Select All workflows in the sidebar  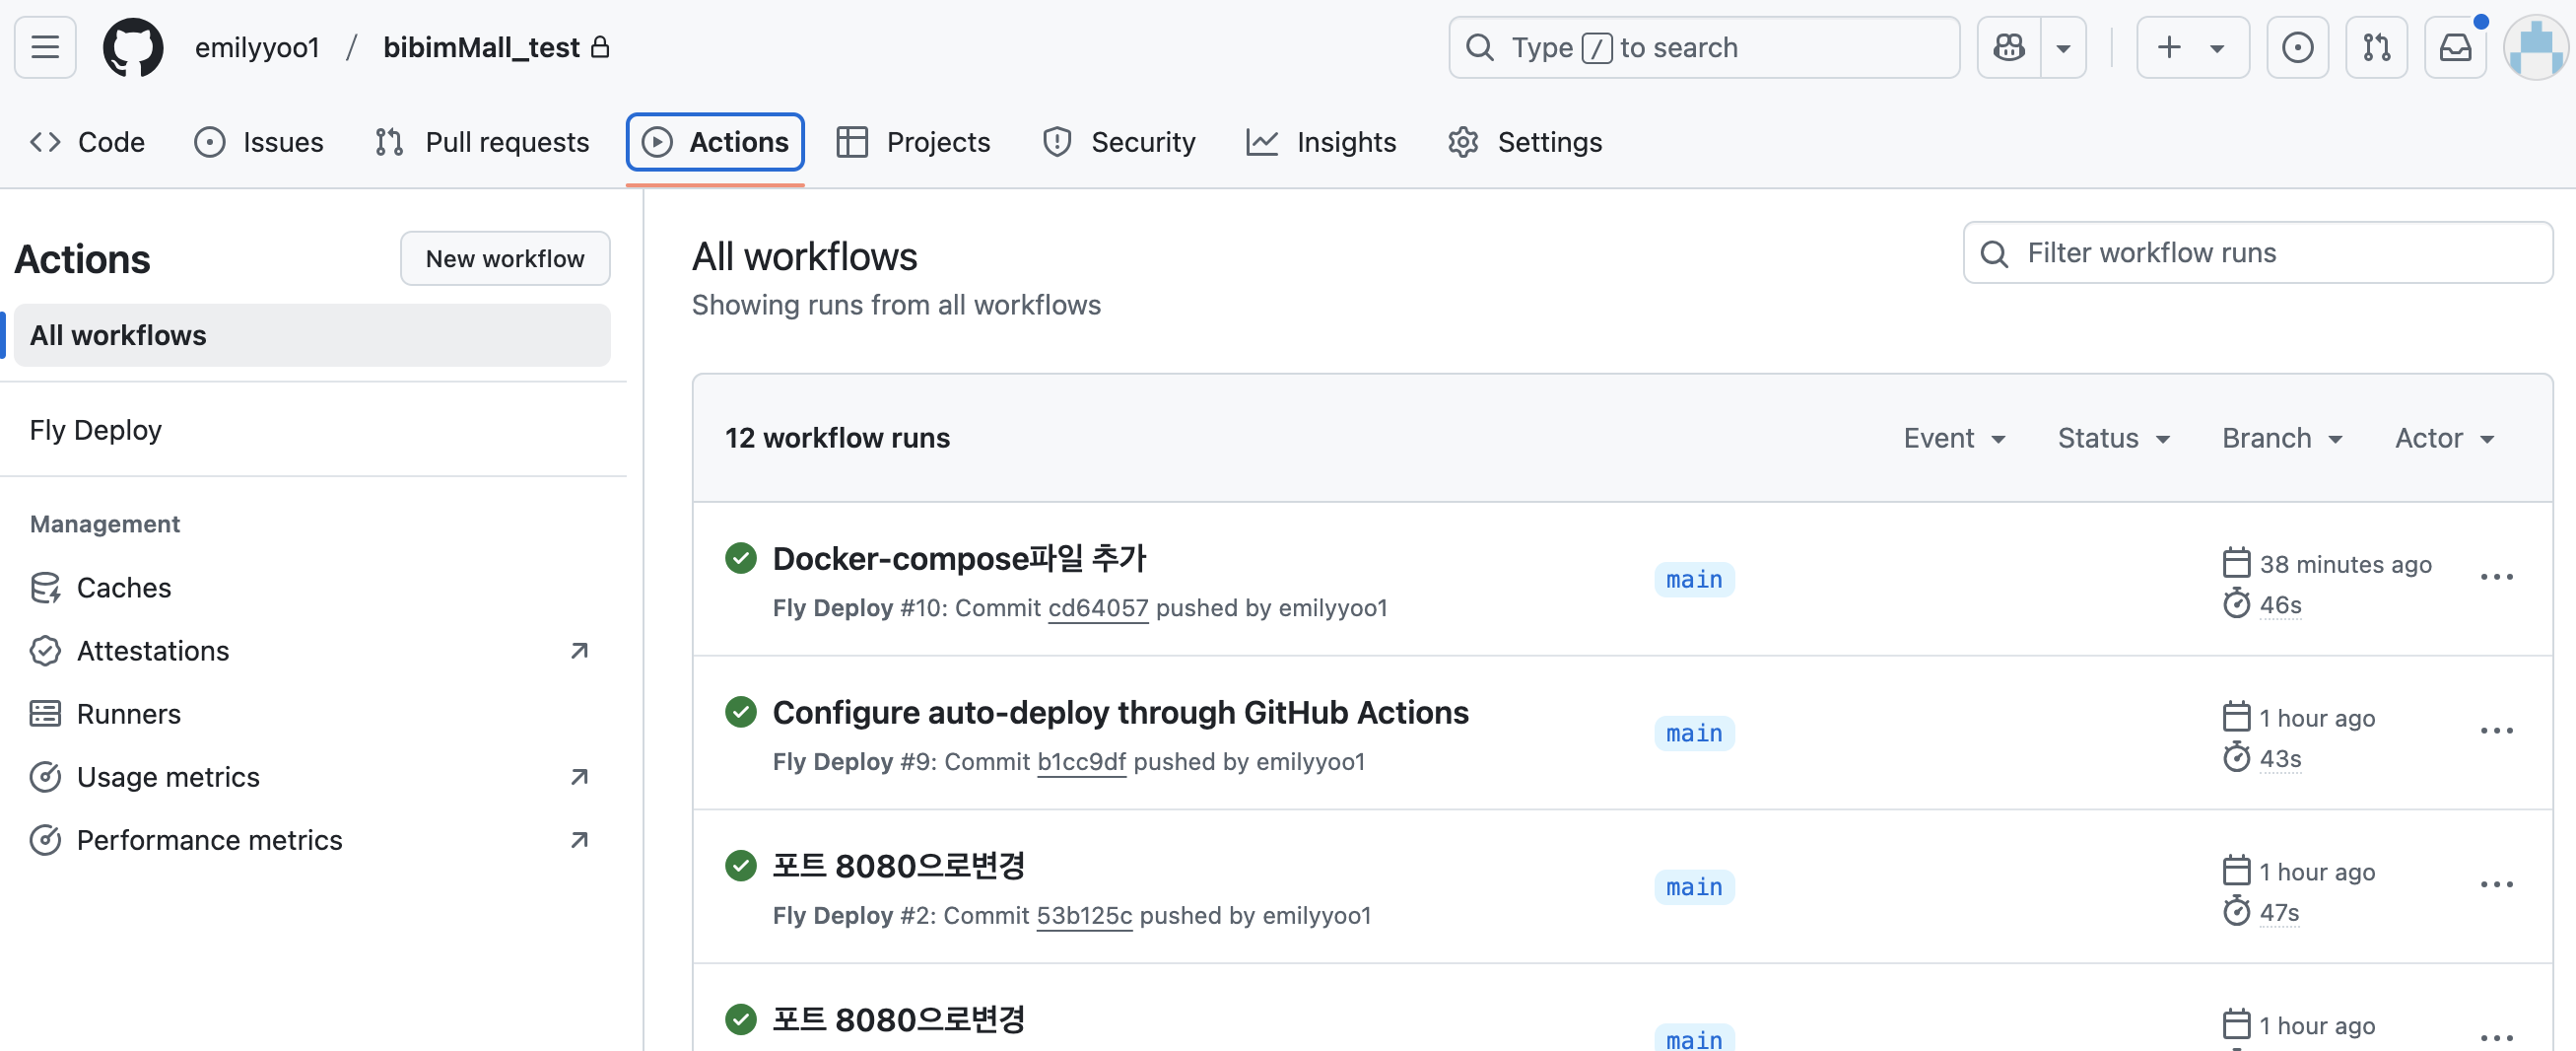click(312, 335)
